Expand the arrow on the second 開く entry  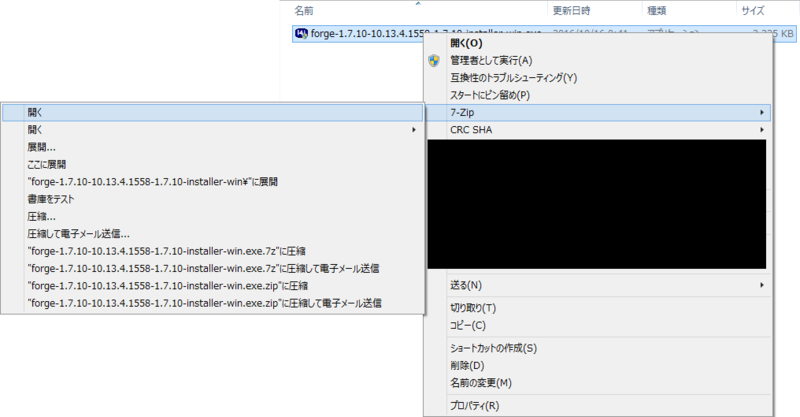[414, 130]
